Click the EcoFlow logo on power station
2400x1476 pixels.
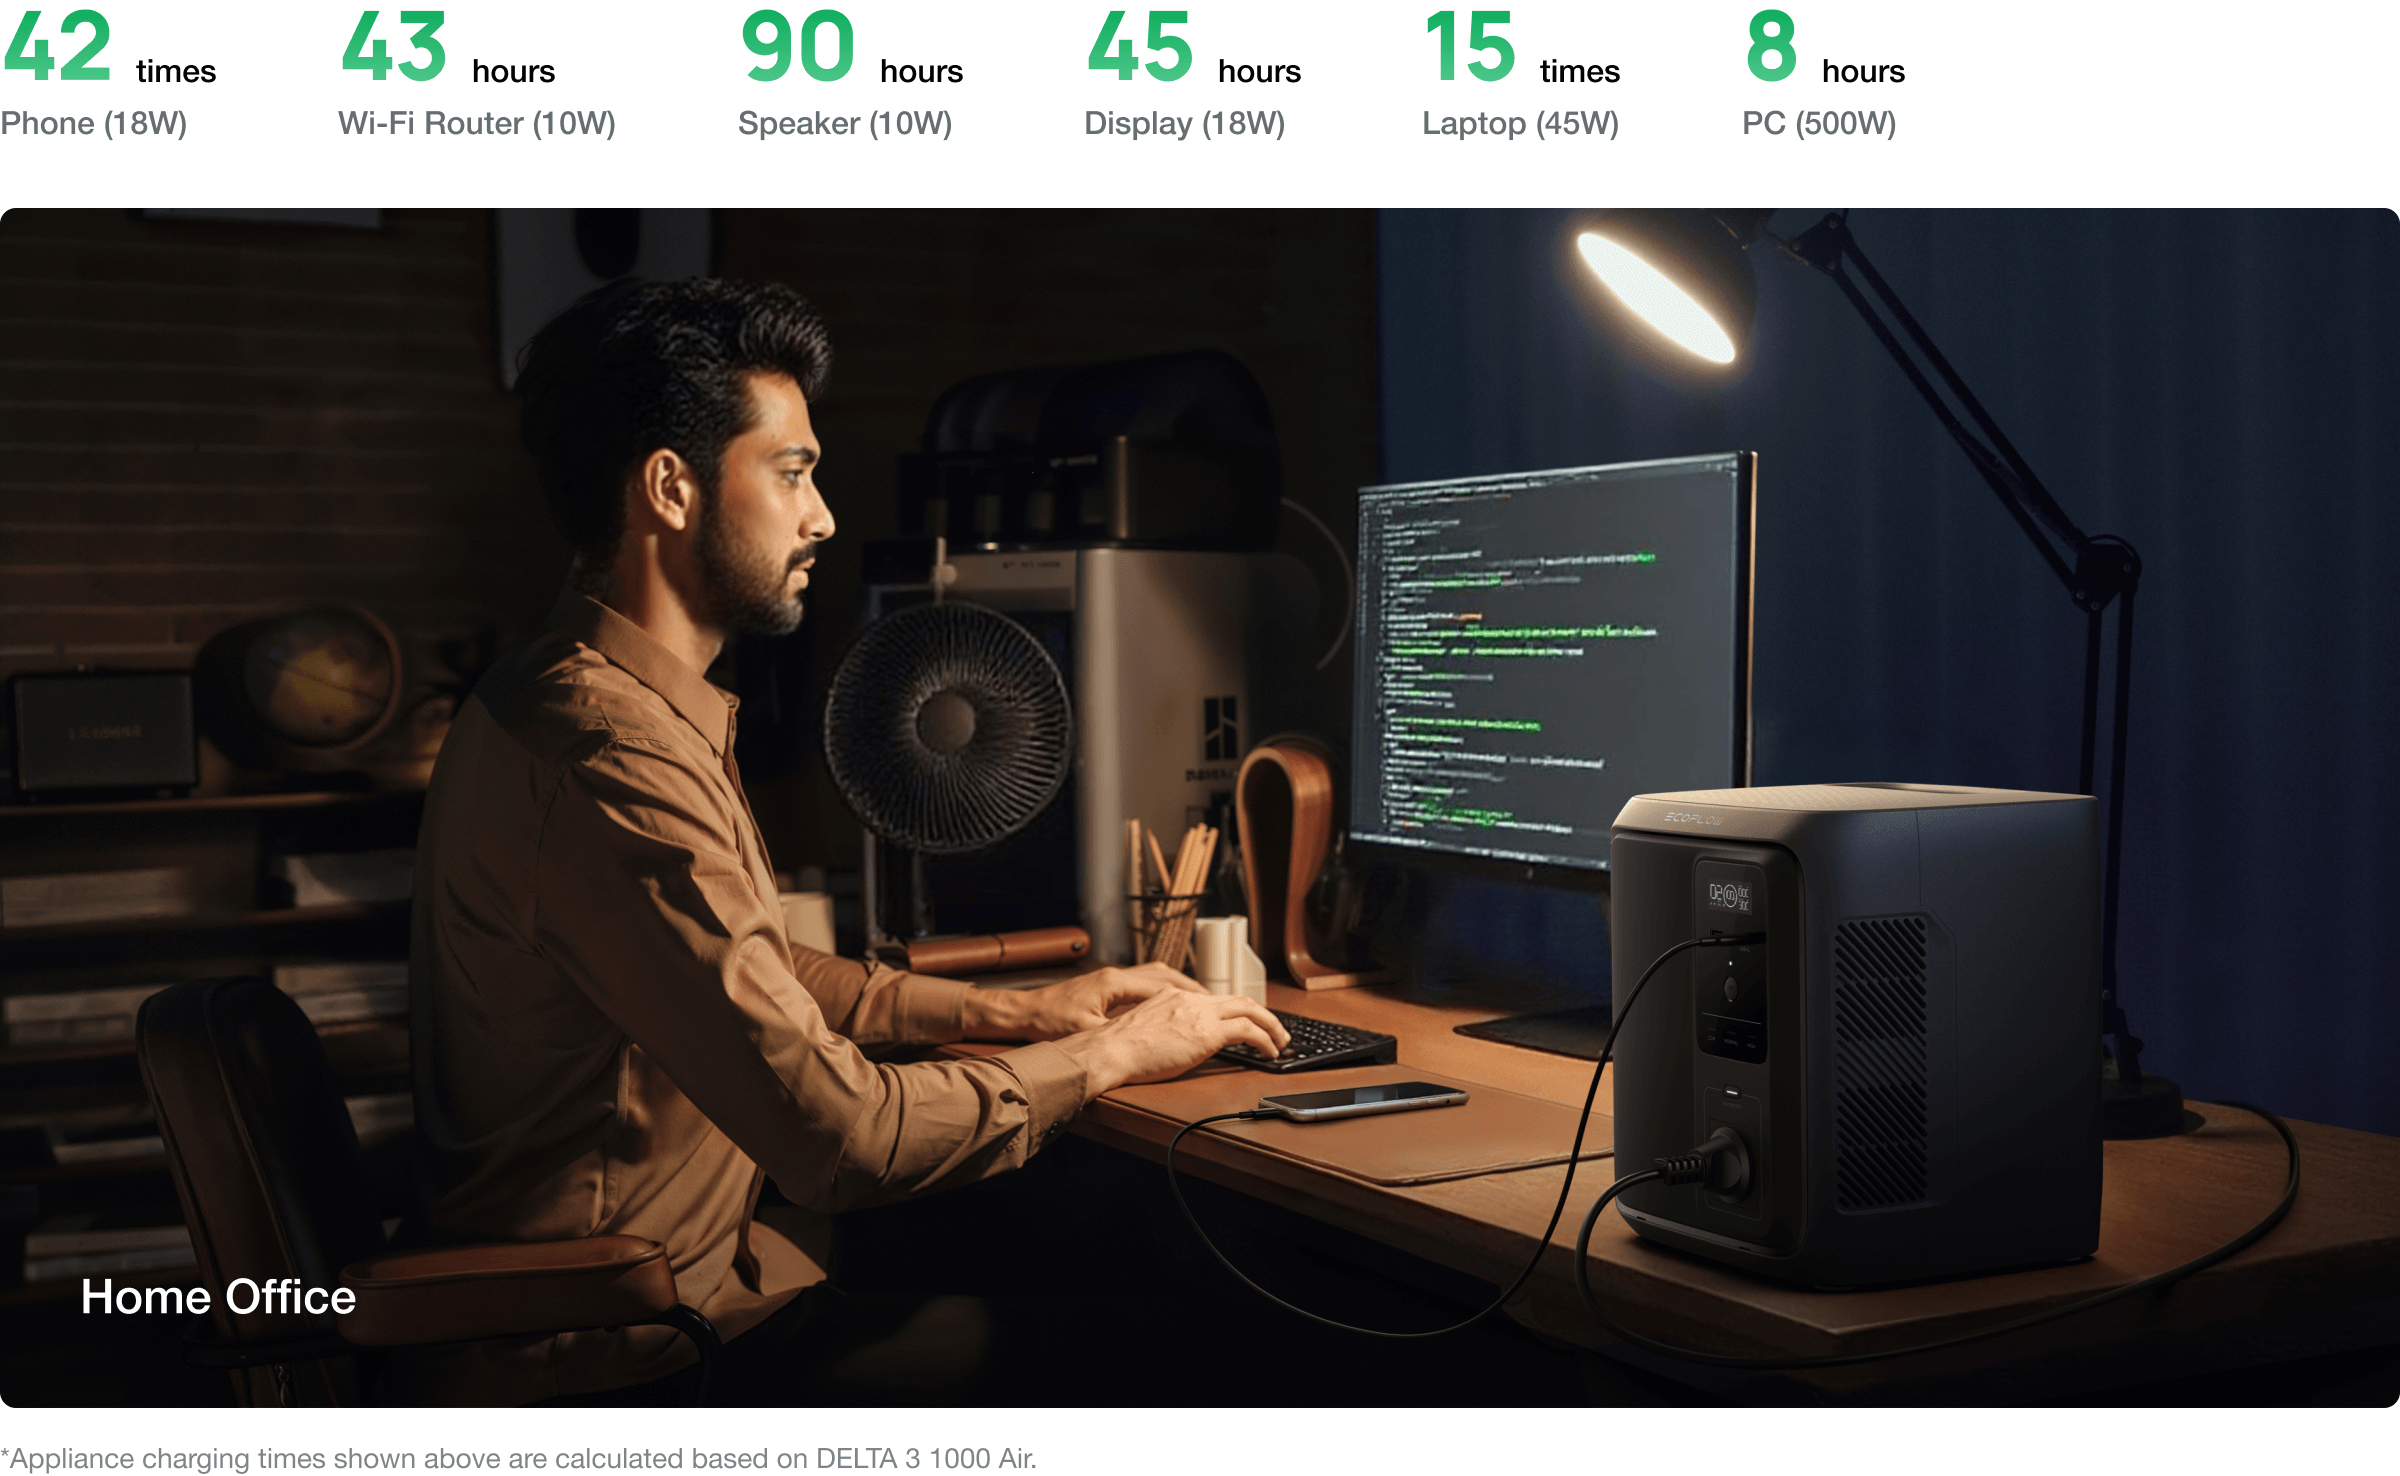coord(1693,819)
